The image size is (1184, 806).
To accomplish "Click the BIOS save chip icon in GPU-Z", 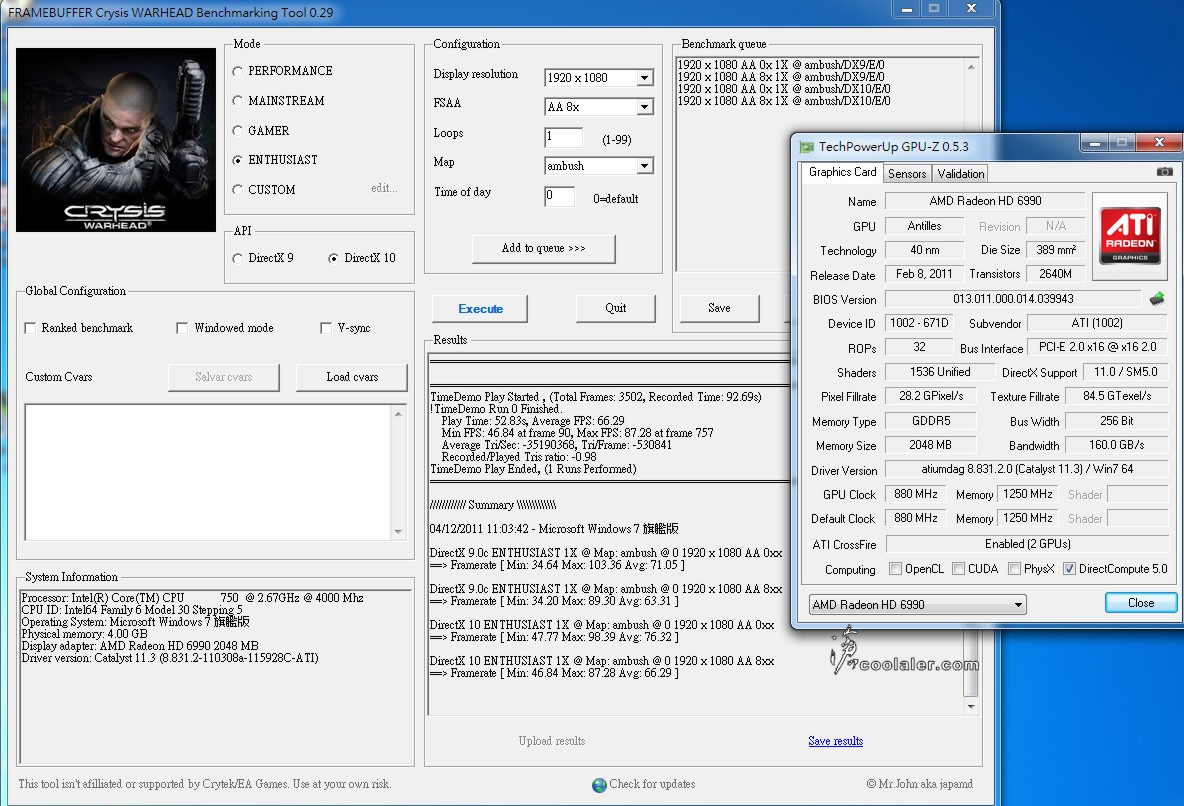I will [x=1157, y=299].
